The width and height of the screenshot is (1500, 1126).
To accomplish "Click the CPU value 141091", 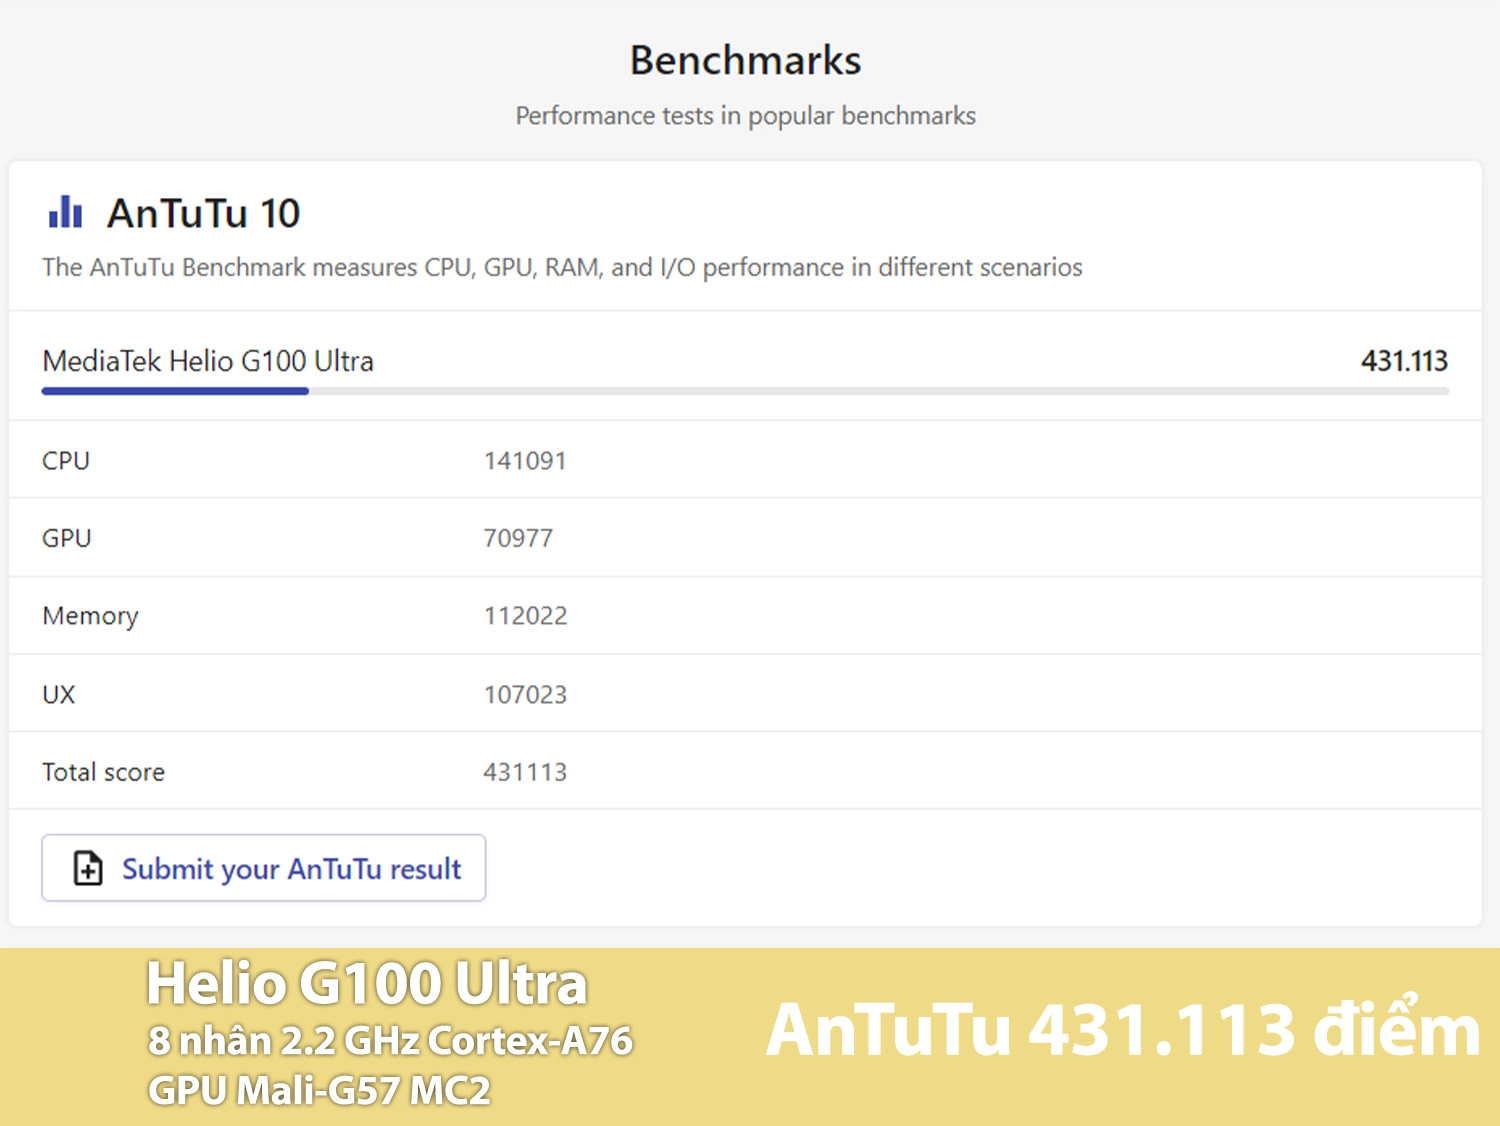I will tap(525, 461).
